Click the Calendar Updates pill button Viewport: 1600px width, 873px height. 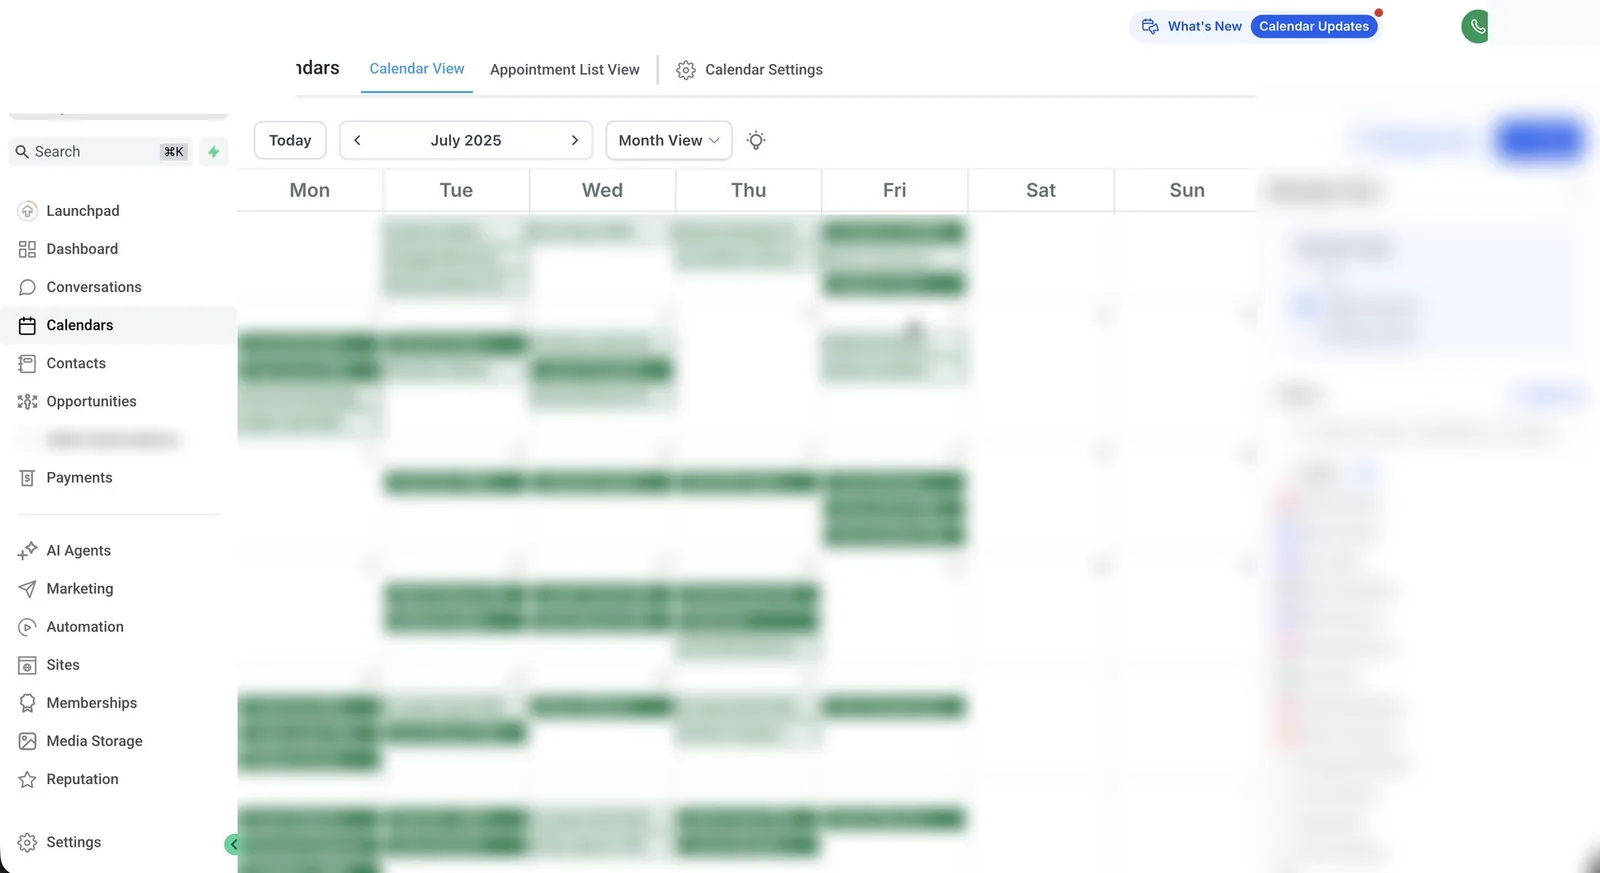1314,26
